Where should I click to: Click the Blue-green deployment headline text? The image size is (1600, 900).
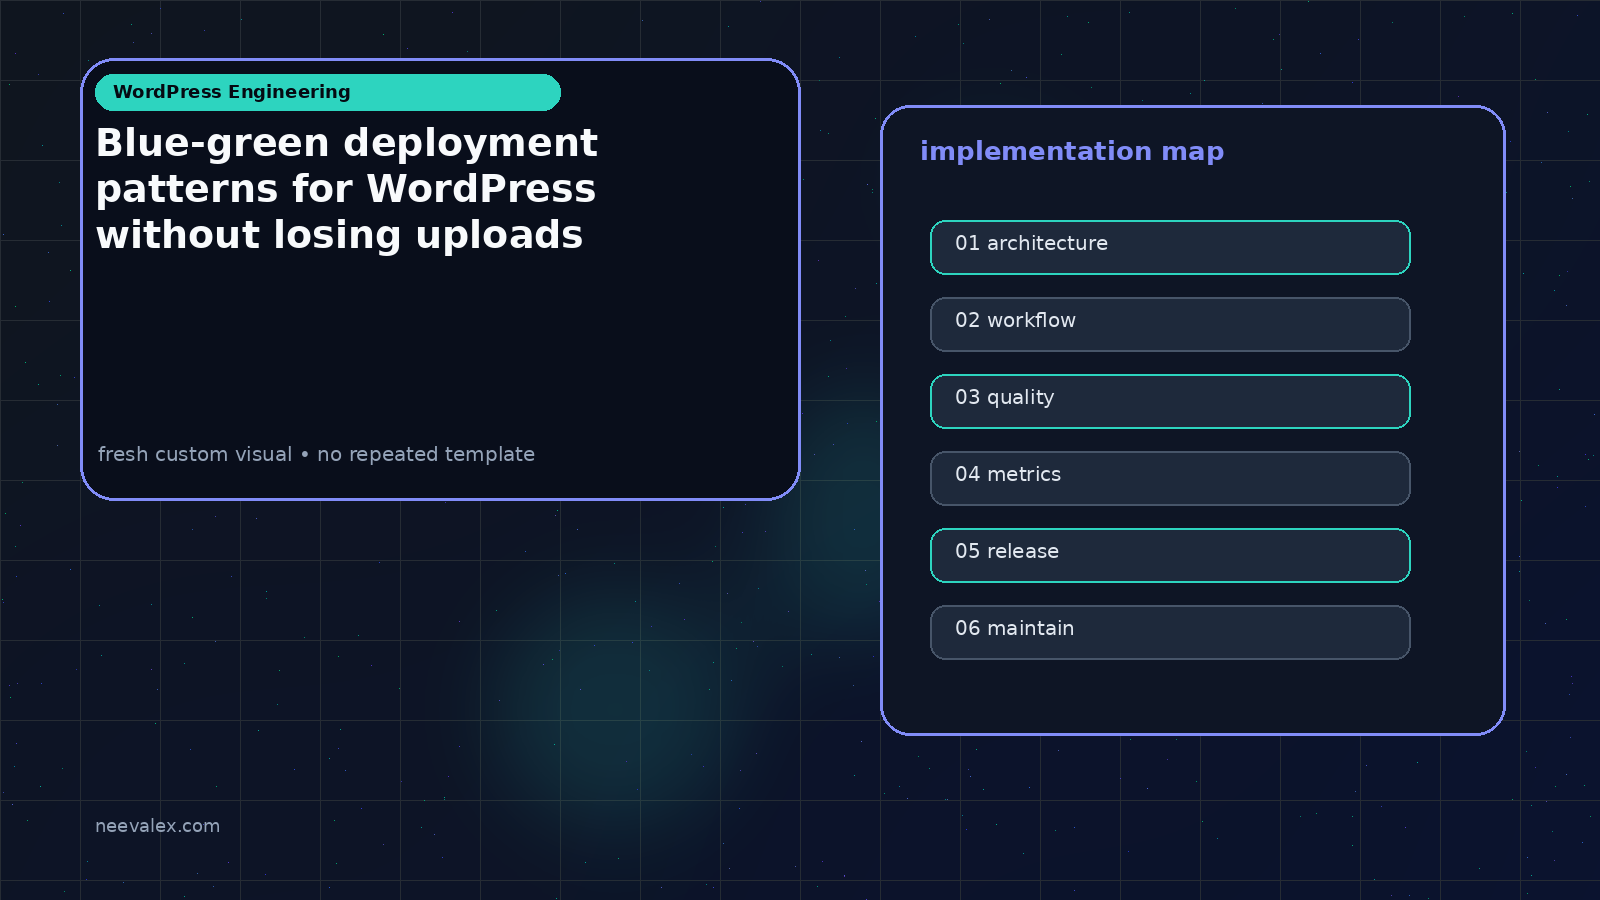[x=347, y=189]
